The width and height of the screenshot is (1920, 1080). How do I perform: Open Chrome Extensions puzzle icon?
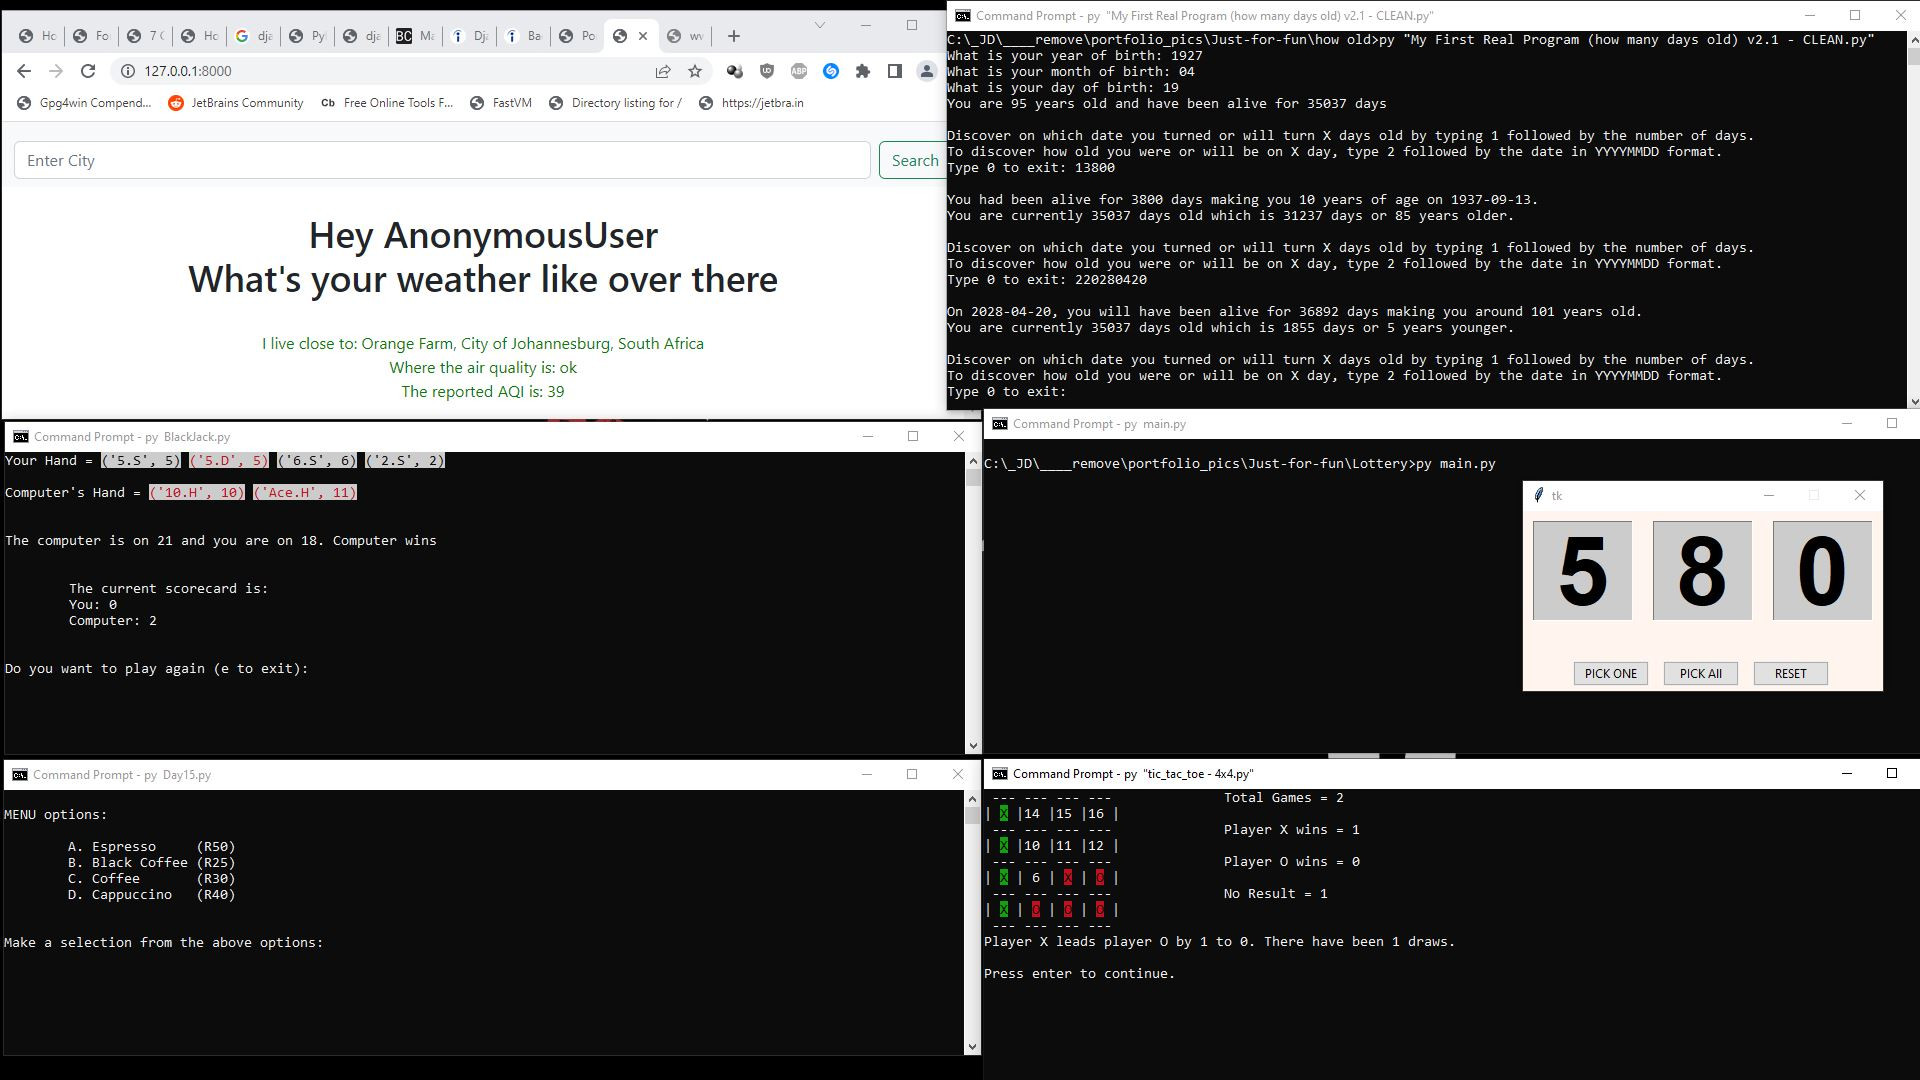[863, 71]
